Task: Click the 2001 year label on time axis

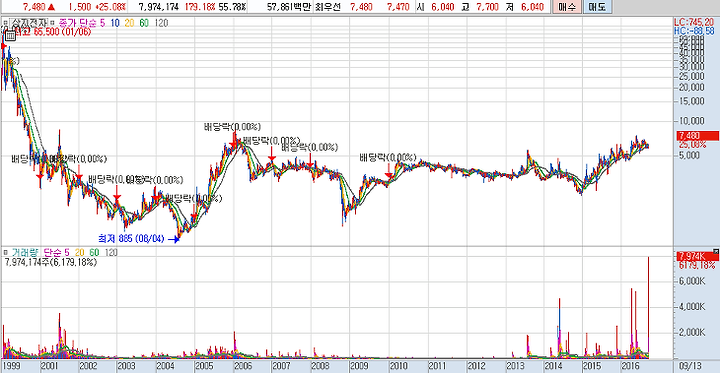Action: point(49,366)
